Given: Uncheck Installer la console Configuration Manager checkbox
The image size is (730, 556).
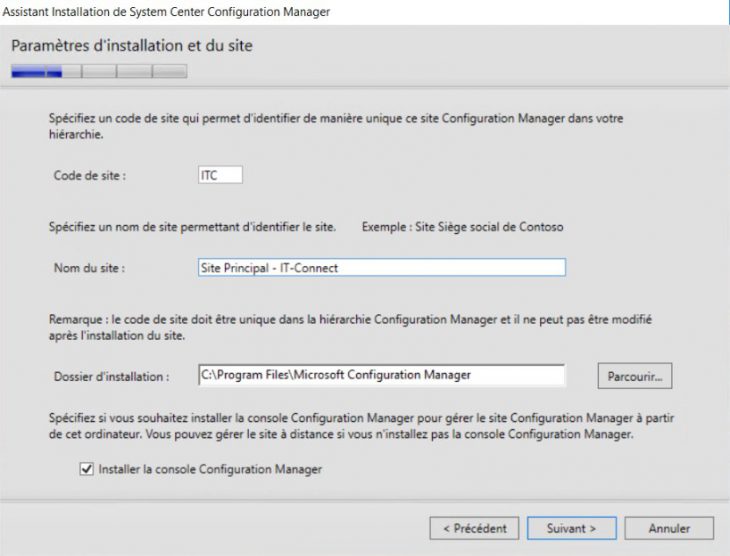Looking at the screenshot, I should click(86, 468).
